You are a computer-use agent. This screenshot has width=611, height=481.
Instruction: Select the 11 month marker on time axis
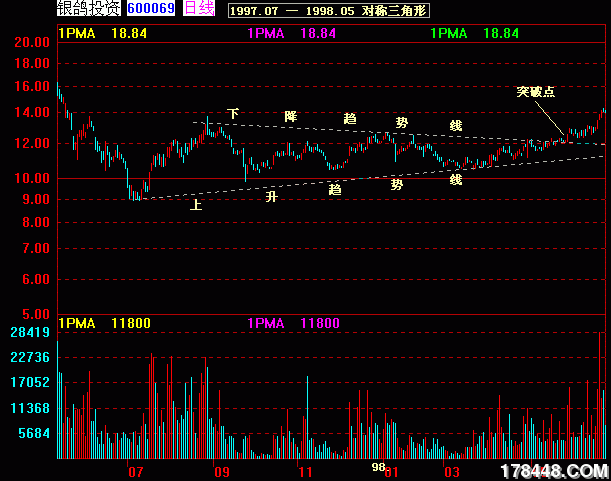point(306,472)
